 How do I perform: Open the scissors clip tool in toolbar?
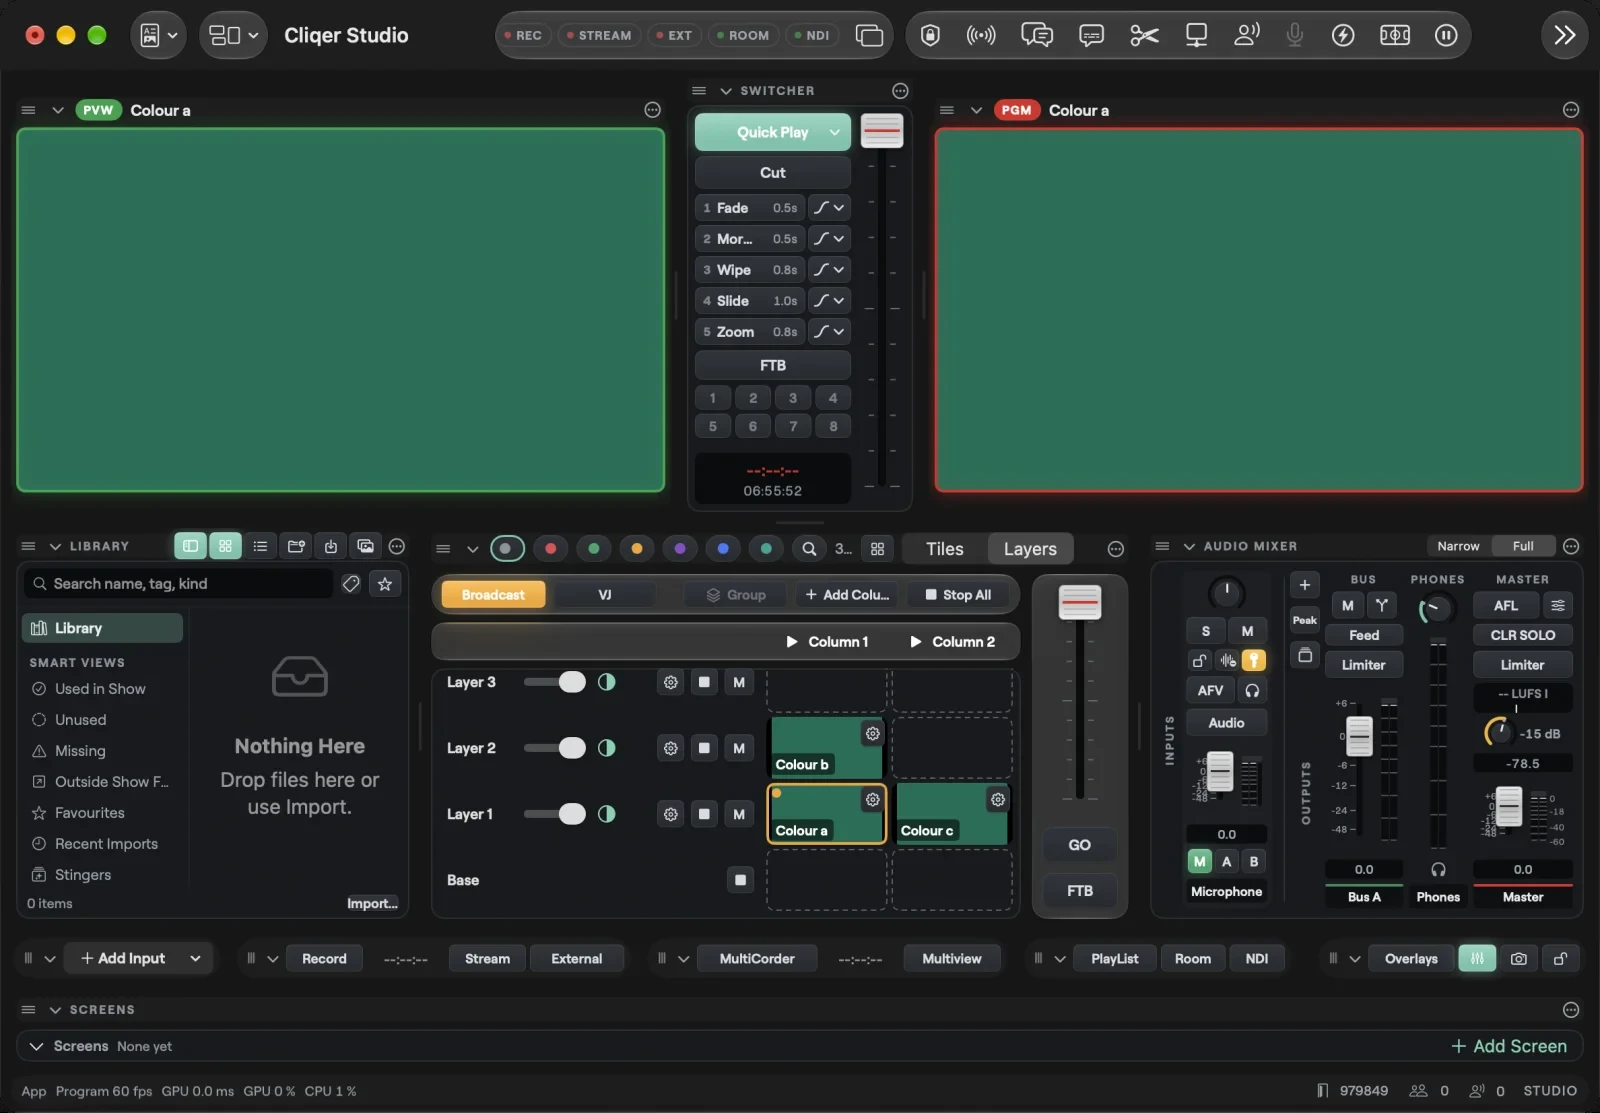[1144, 36]
